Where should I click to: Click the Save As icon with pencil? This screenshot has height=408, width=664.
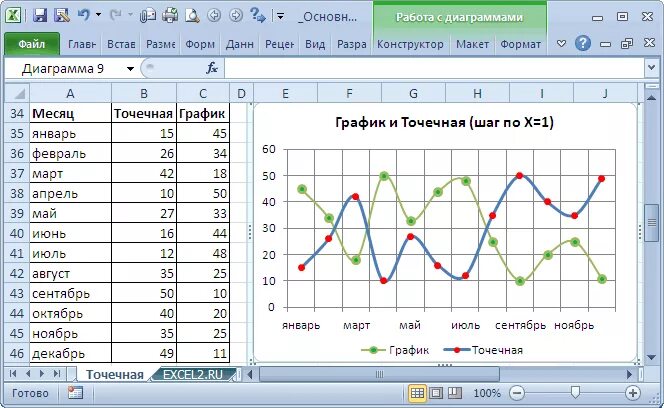tap(62, 16)
